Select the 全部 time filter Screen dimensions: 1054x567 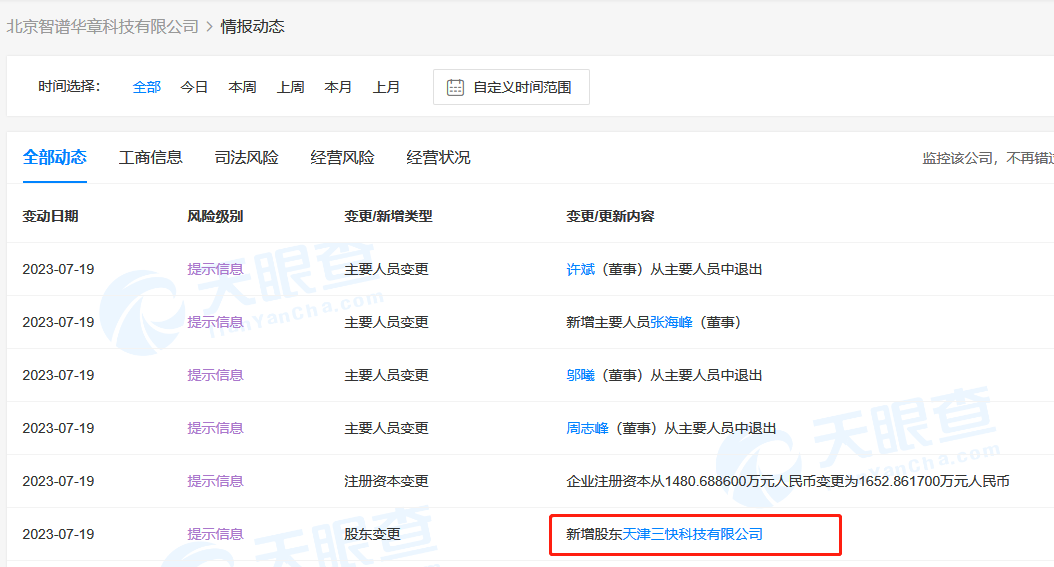147,87
